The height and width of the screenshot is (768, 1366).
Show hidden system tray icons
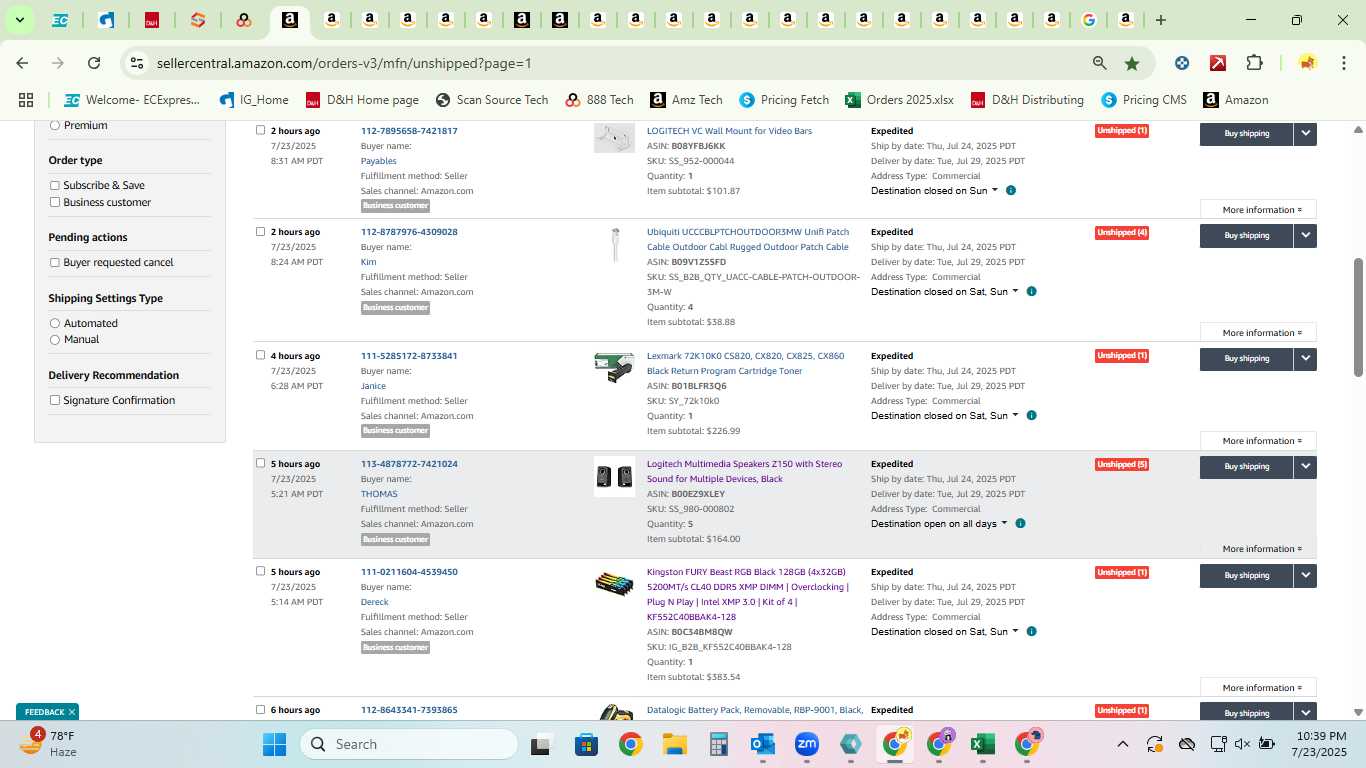pyautogui.click(x=1122, y=744)
